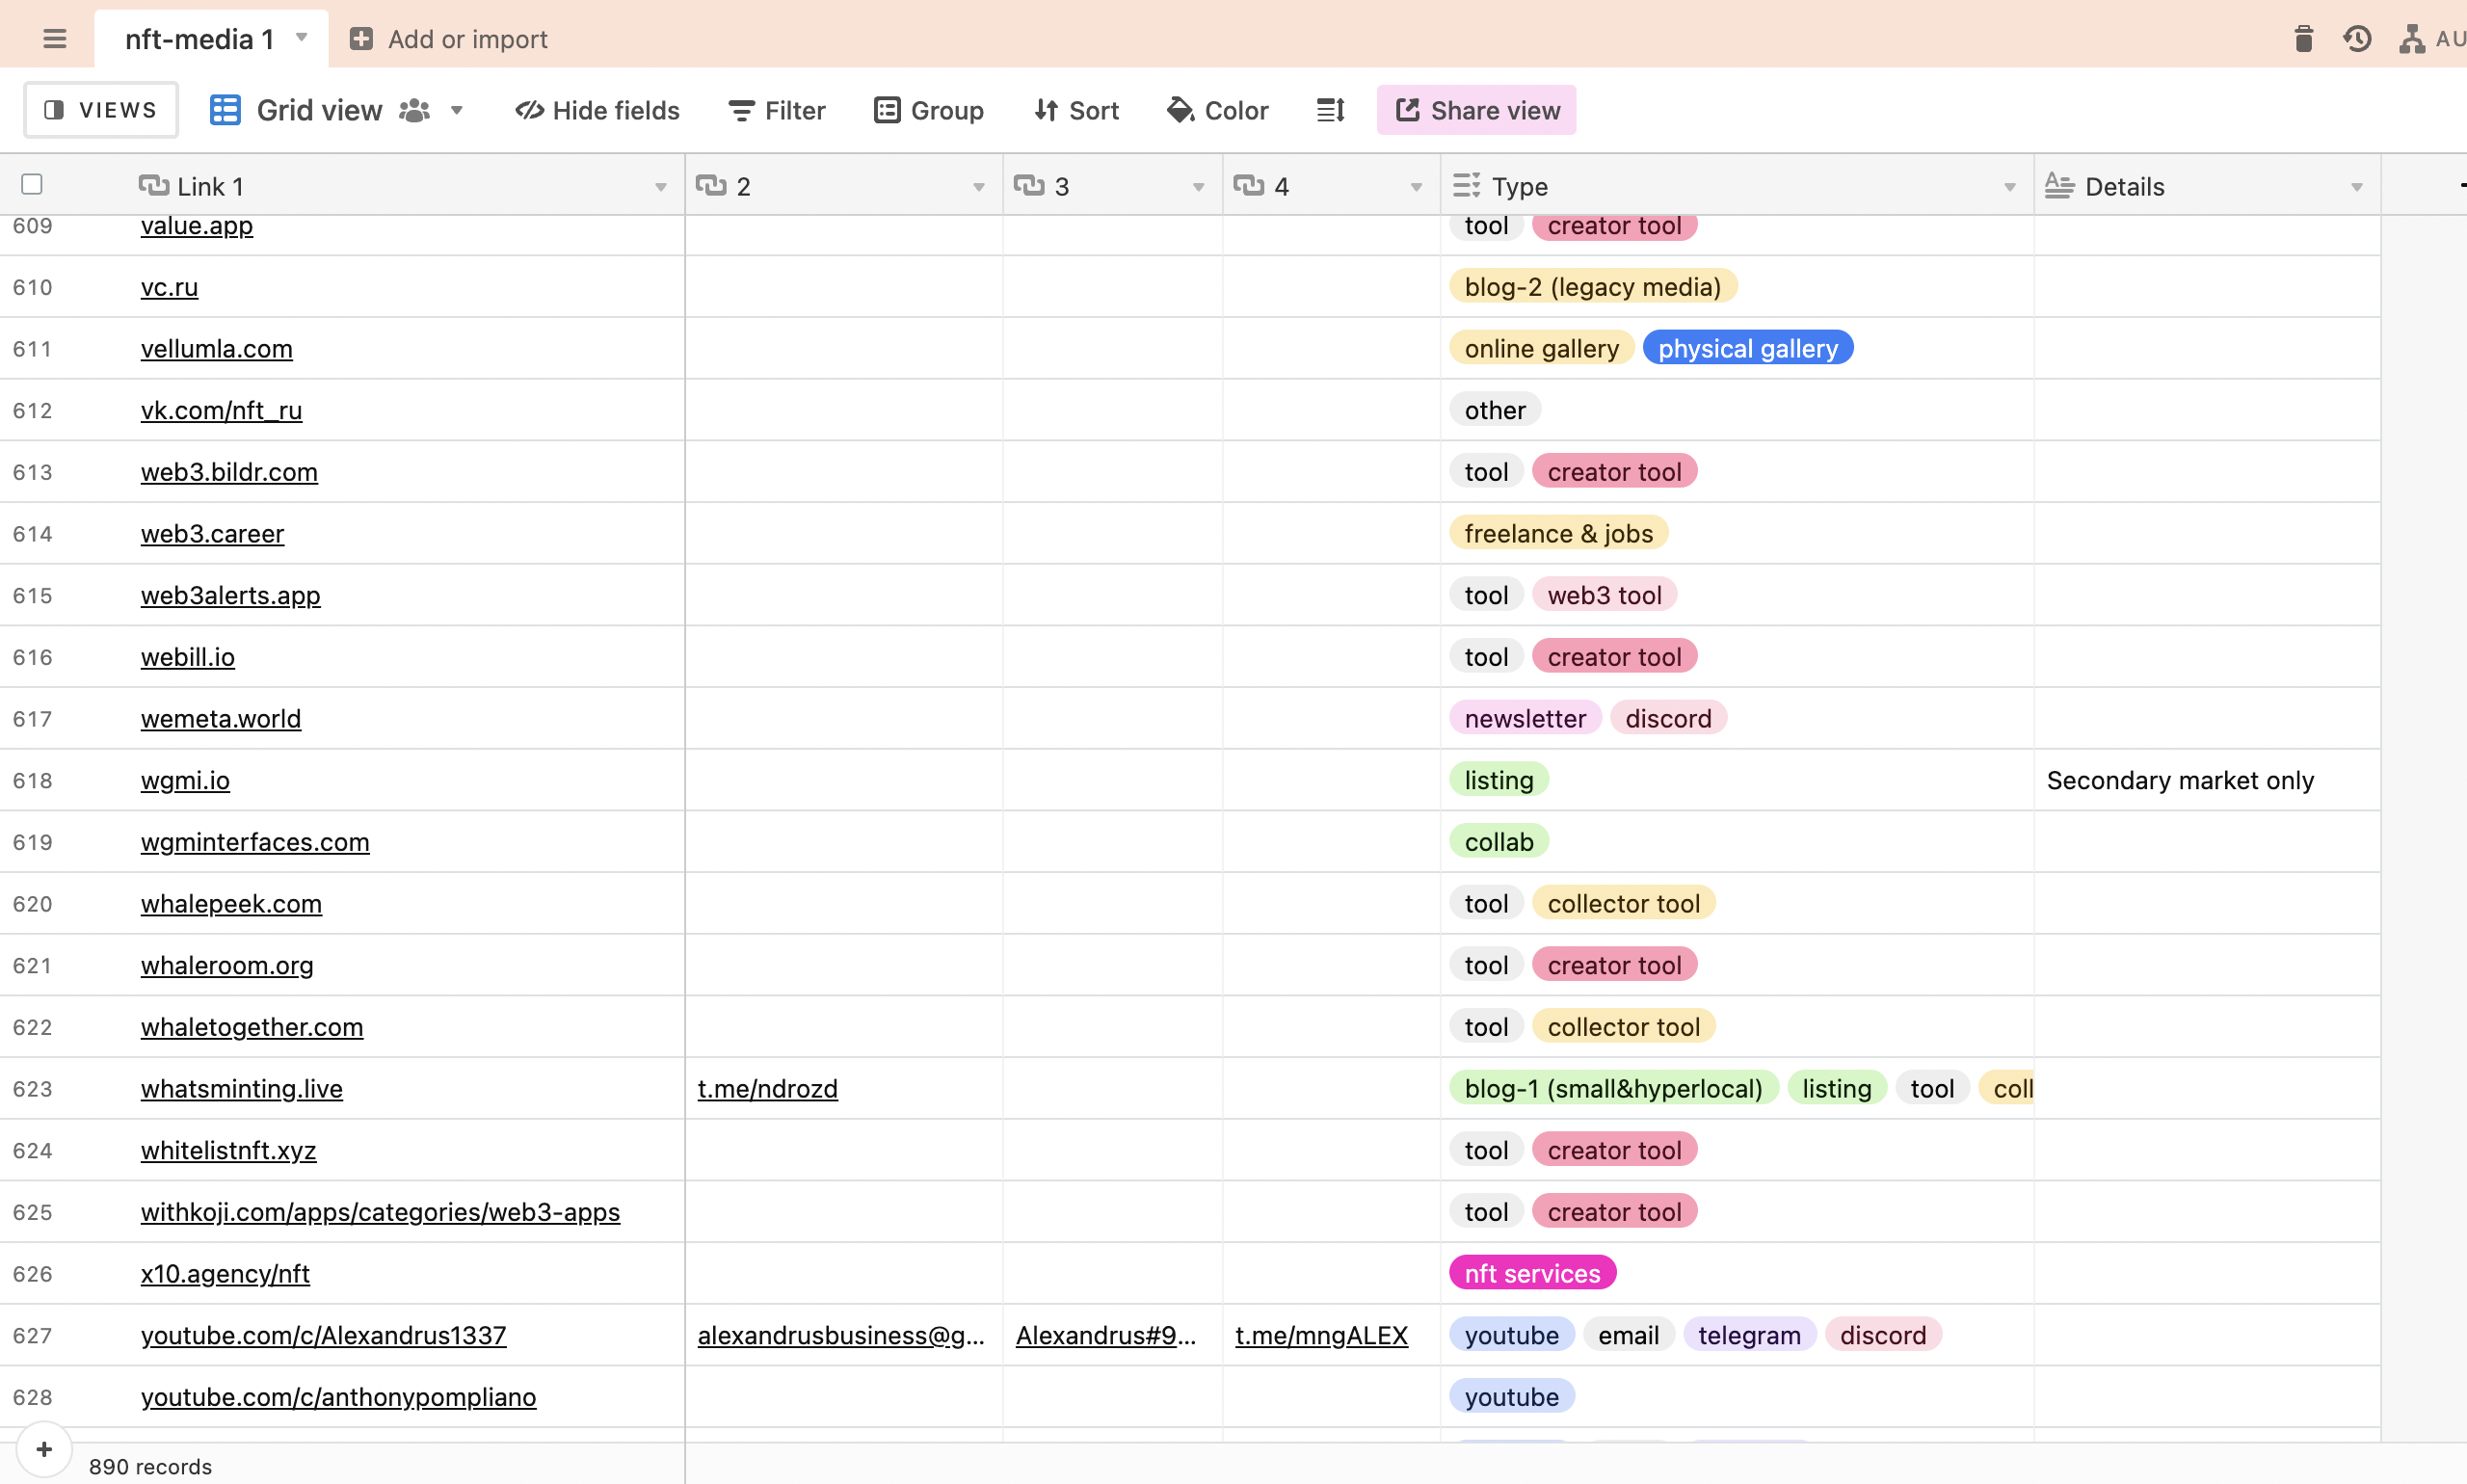Click the collab tag in row 619

[1498, 842]
